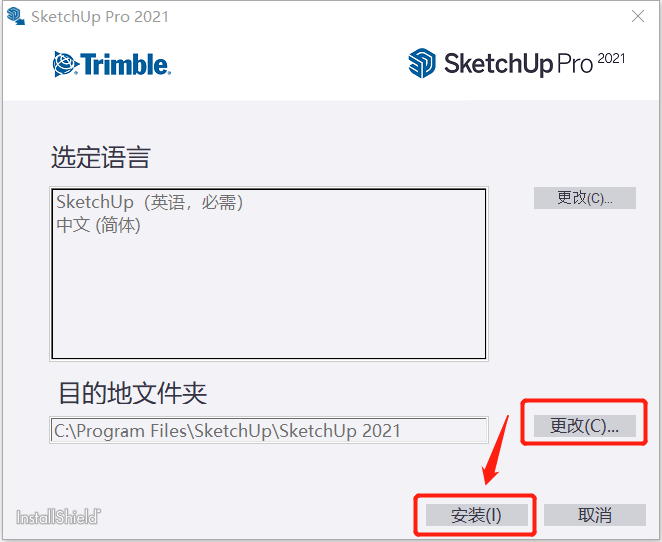
Task: Click the SketchUp installer icon in title bar
Action: pos(16,16)
